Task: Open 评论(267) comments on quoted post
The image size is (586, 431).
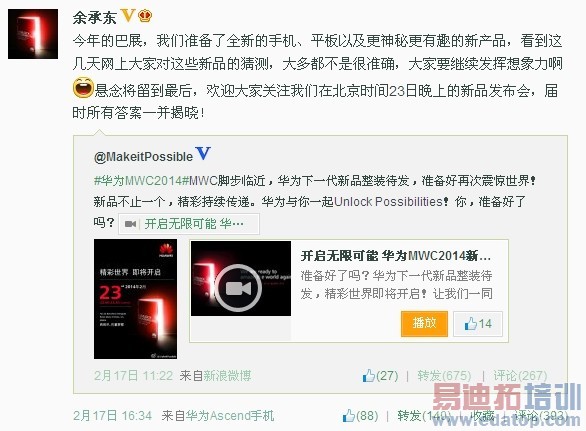Action: coord(520,375)
